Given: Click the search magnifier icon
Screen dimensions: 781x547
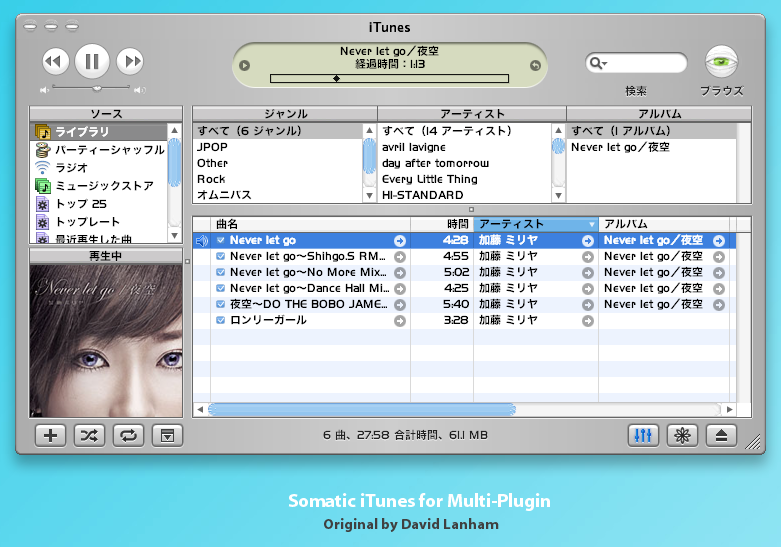Looking at the screenshot, I should 597,63.
